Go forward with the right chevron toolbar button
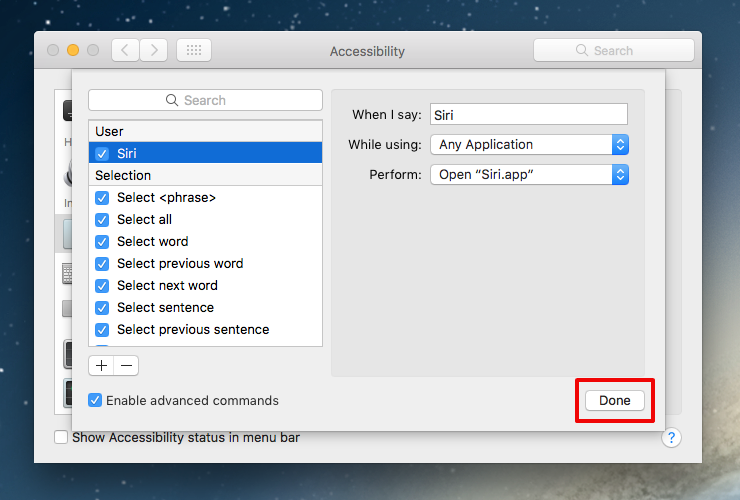 (x=154, y=50)
